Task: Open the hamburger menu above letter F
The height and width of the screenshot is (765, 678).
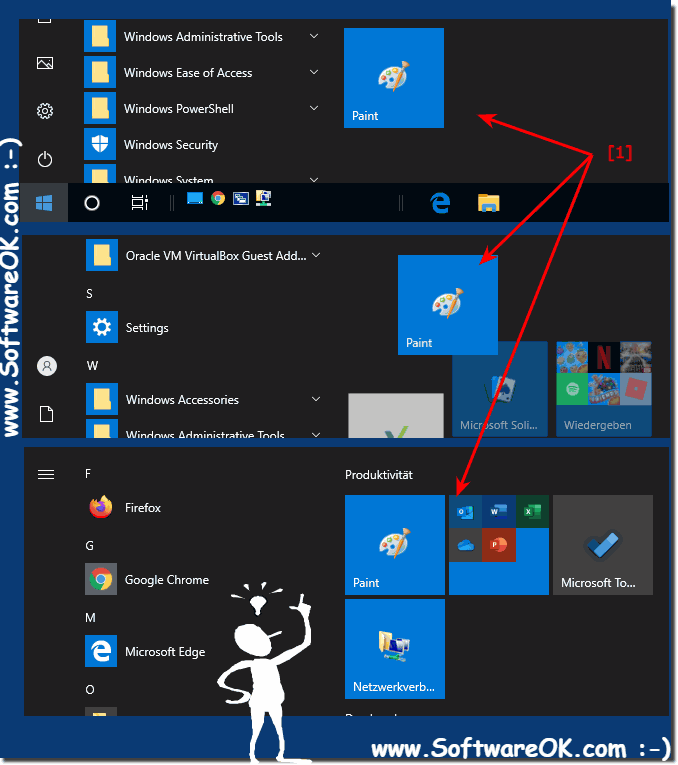Action: point(46,474)
